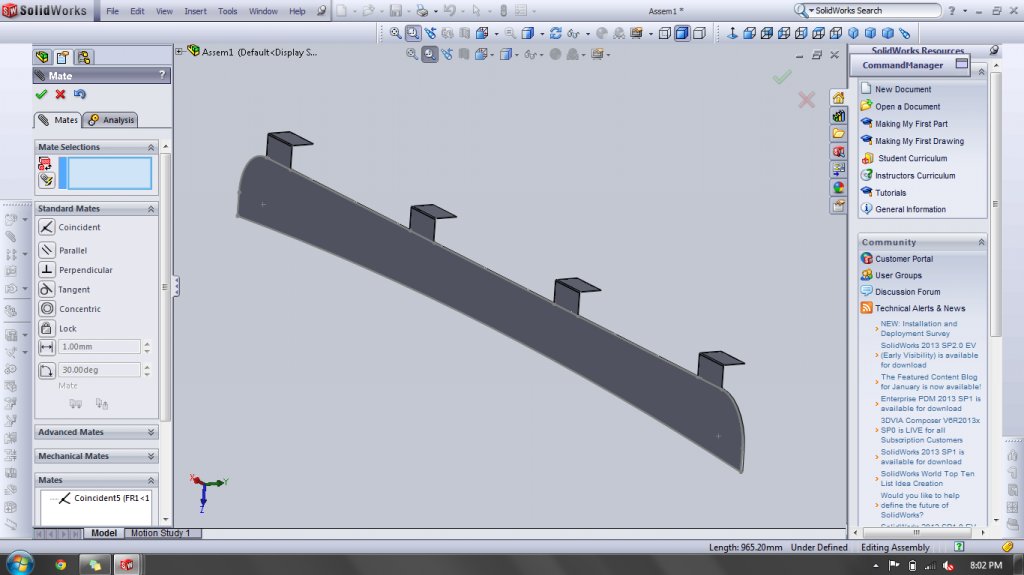Click the Open a Document link
Viewport: 1024px width, 575px height.
[x=908, y=107]
